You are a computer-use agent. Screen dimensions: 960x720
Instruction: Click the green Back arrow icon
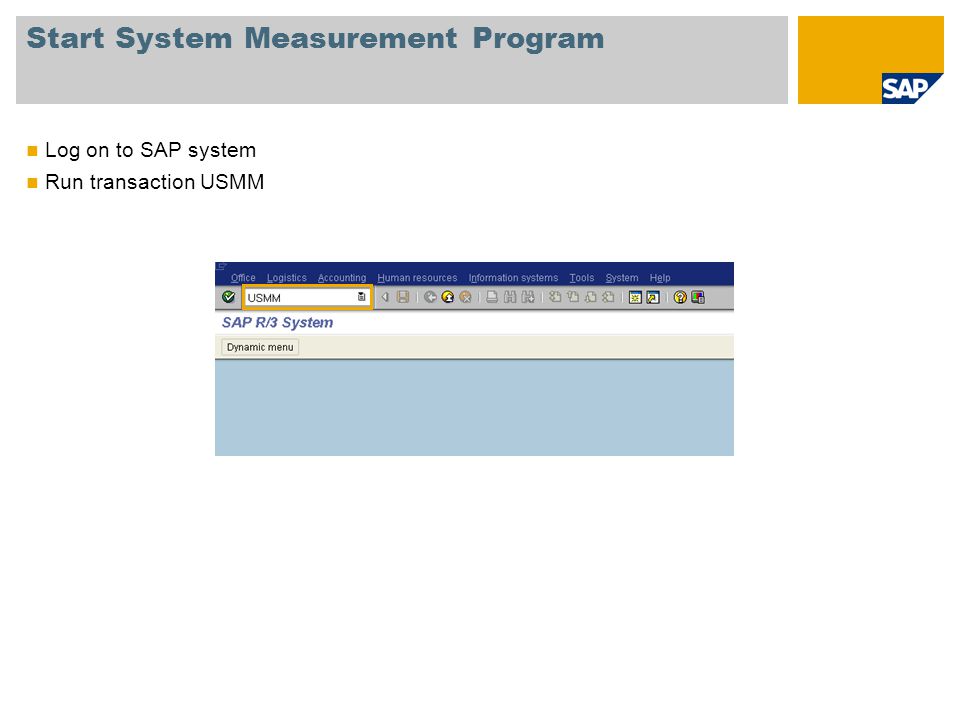click(x=430, y=298)
